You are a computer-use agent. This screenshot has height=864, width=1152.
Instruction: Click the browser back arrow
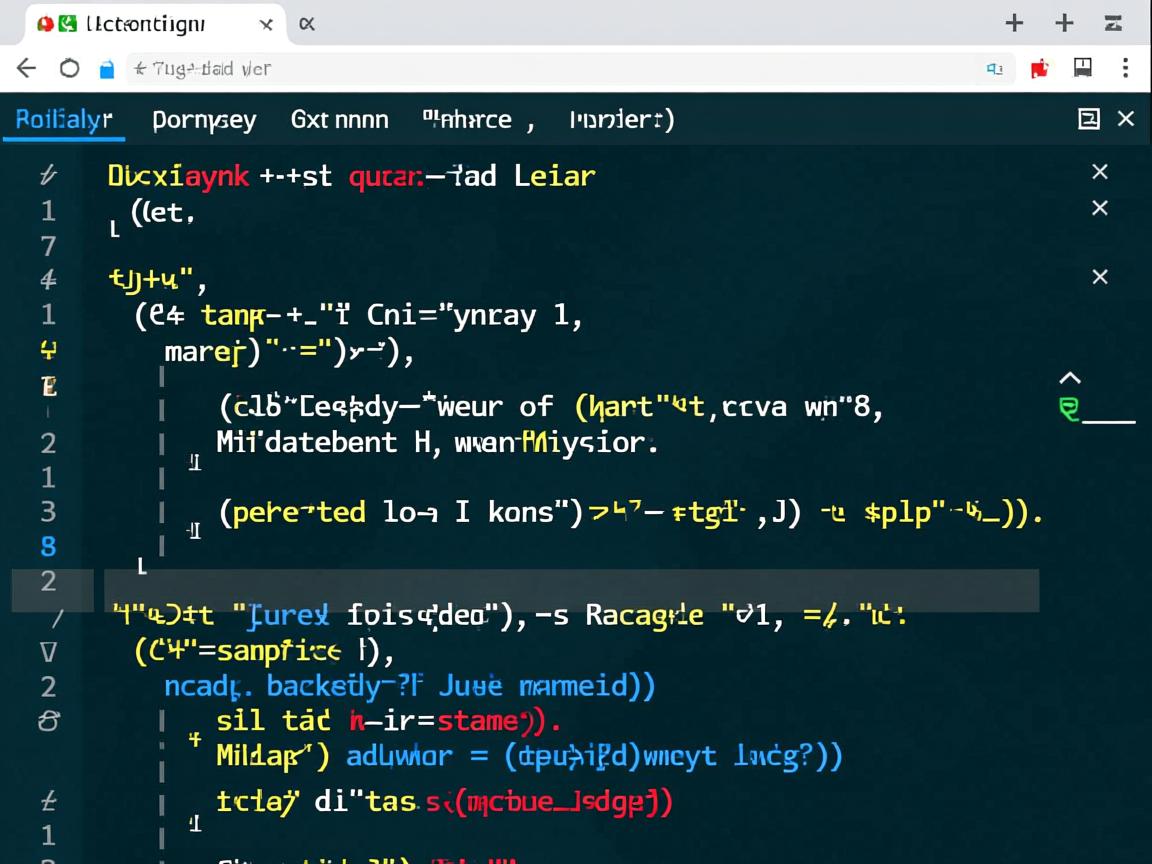[x=27, y=68]
